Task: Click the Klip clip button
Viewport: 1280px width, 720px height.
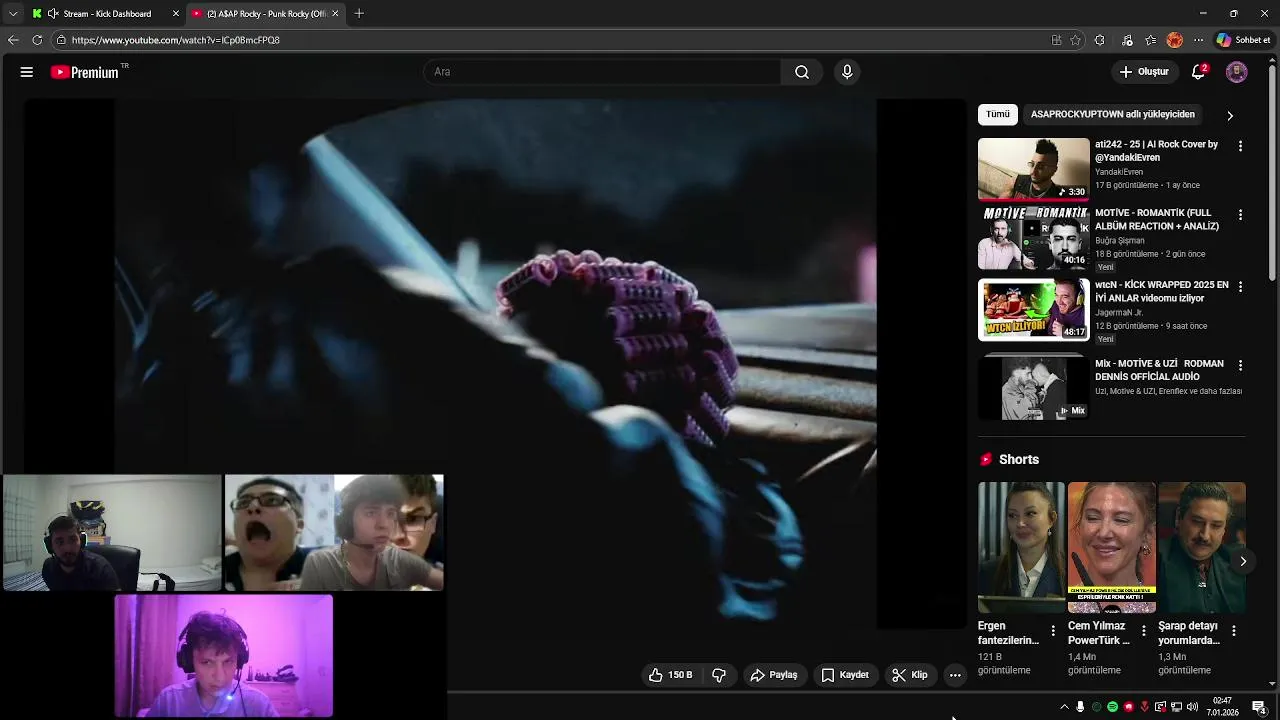Action: 910,675
